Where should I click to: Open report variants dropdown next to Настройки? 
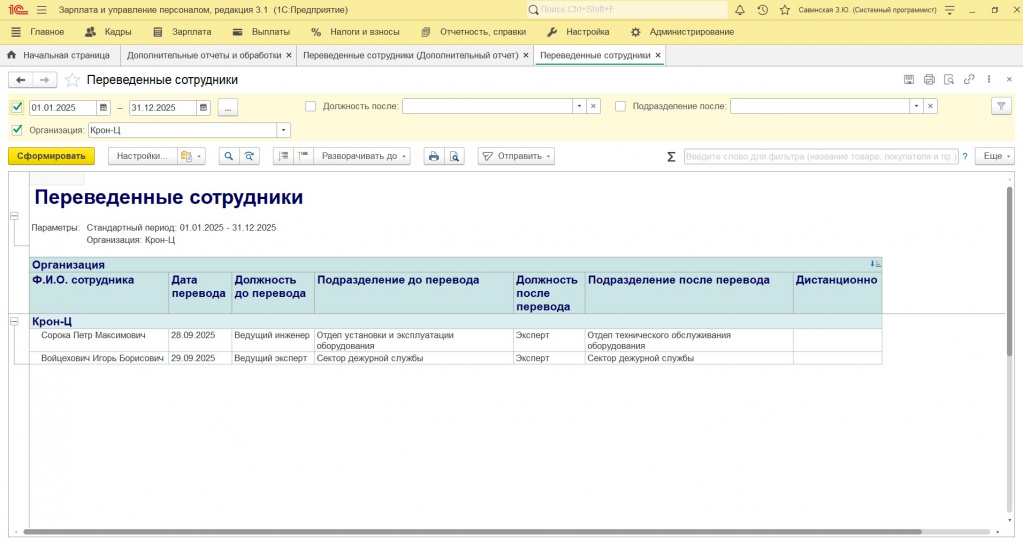(x=191, y=157)
